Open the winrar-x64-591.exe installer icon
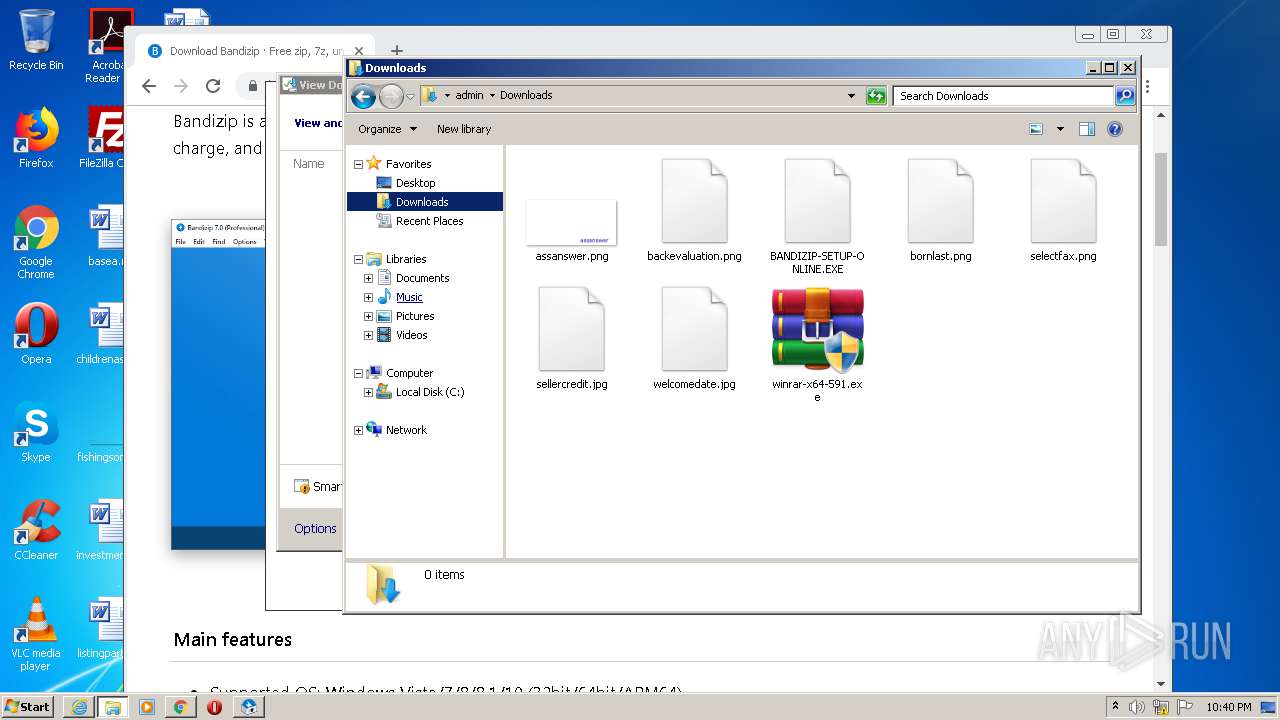 pyautogui.click(x=817, y=330)
